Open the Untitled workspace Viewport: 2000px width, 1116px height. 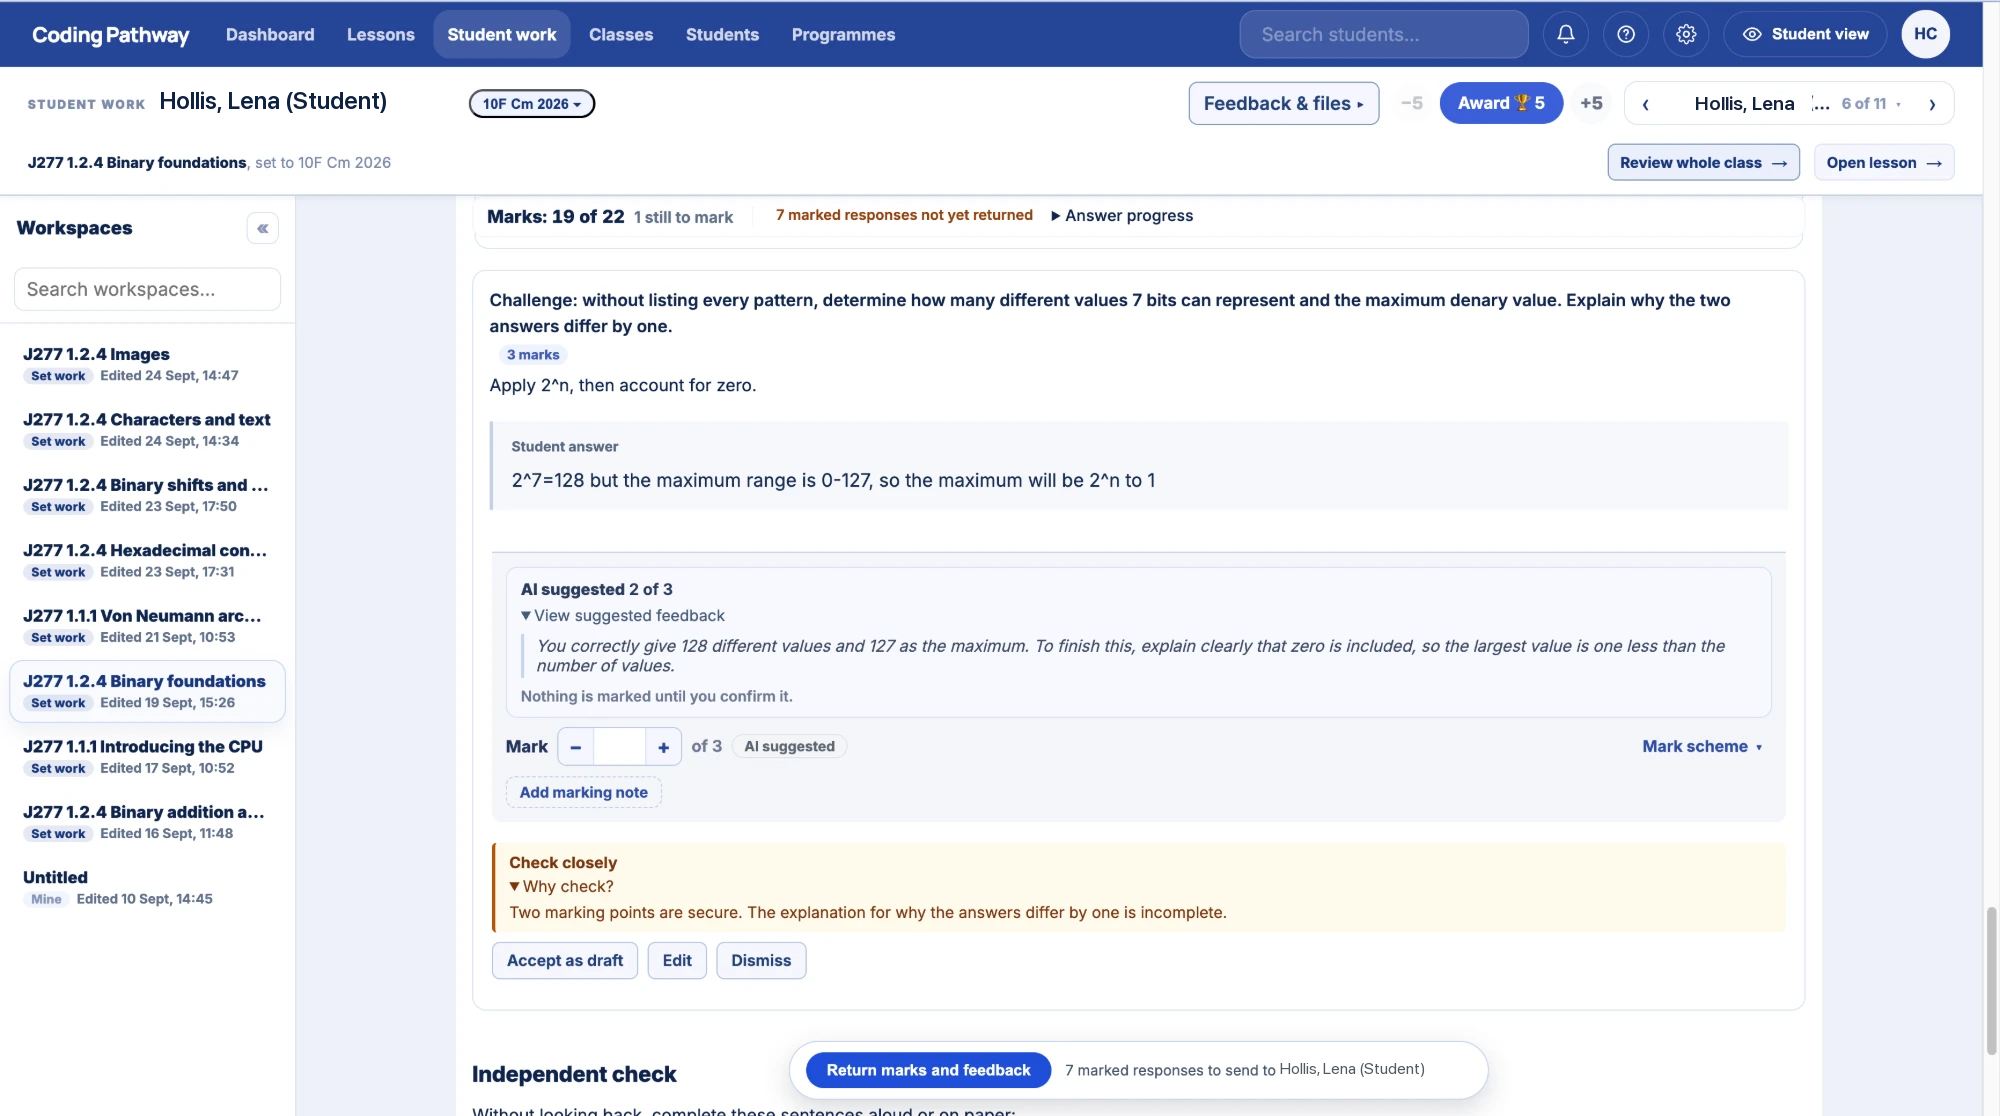147,888
